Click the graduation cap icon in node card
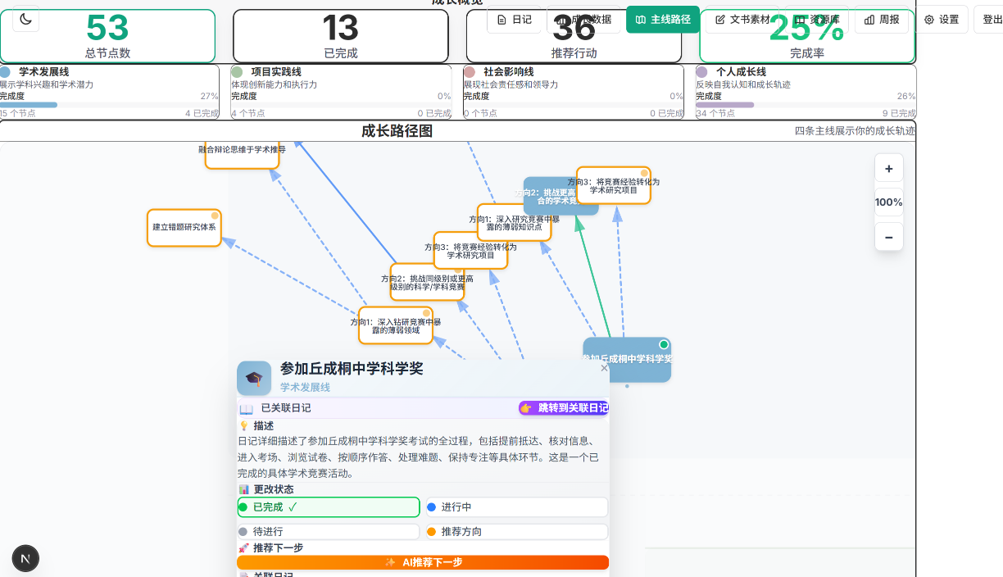Image resolution: width=1003 pixels, height=577 pixels. coord(256,377)
